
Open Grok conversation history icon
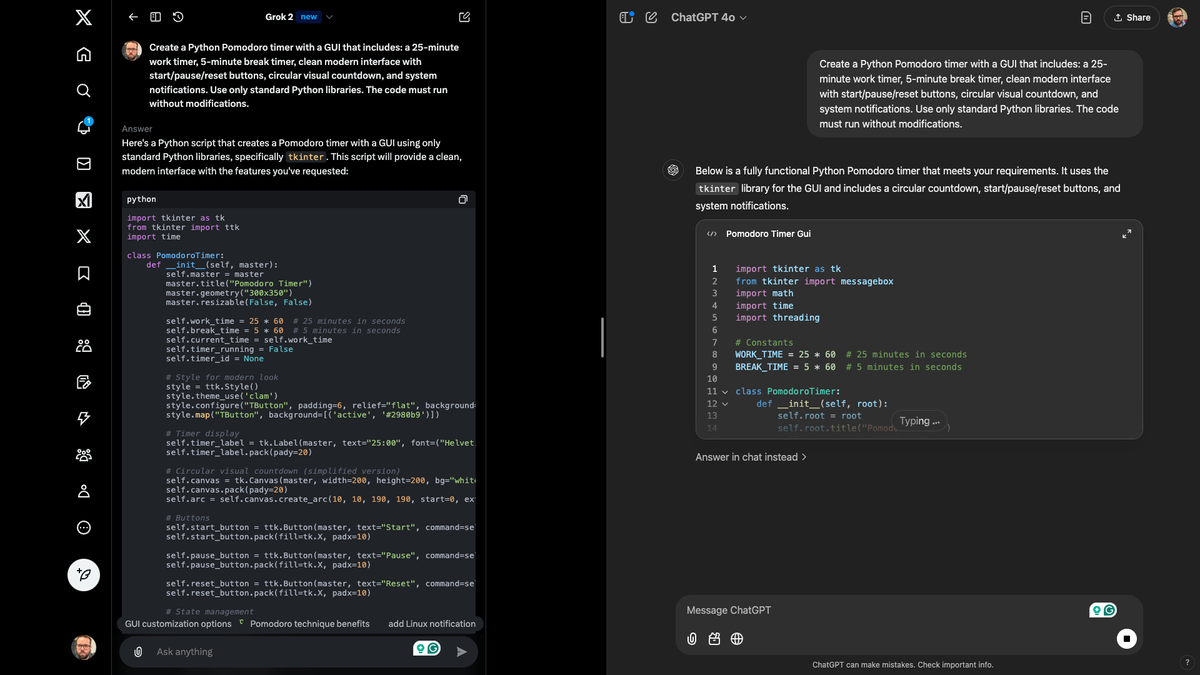tap(178, 17)
